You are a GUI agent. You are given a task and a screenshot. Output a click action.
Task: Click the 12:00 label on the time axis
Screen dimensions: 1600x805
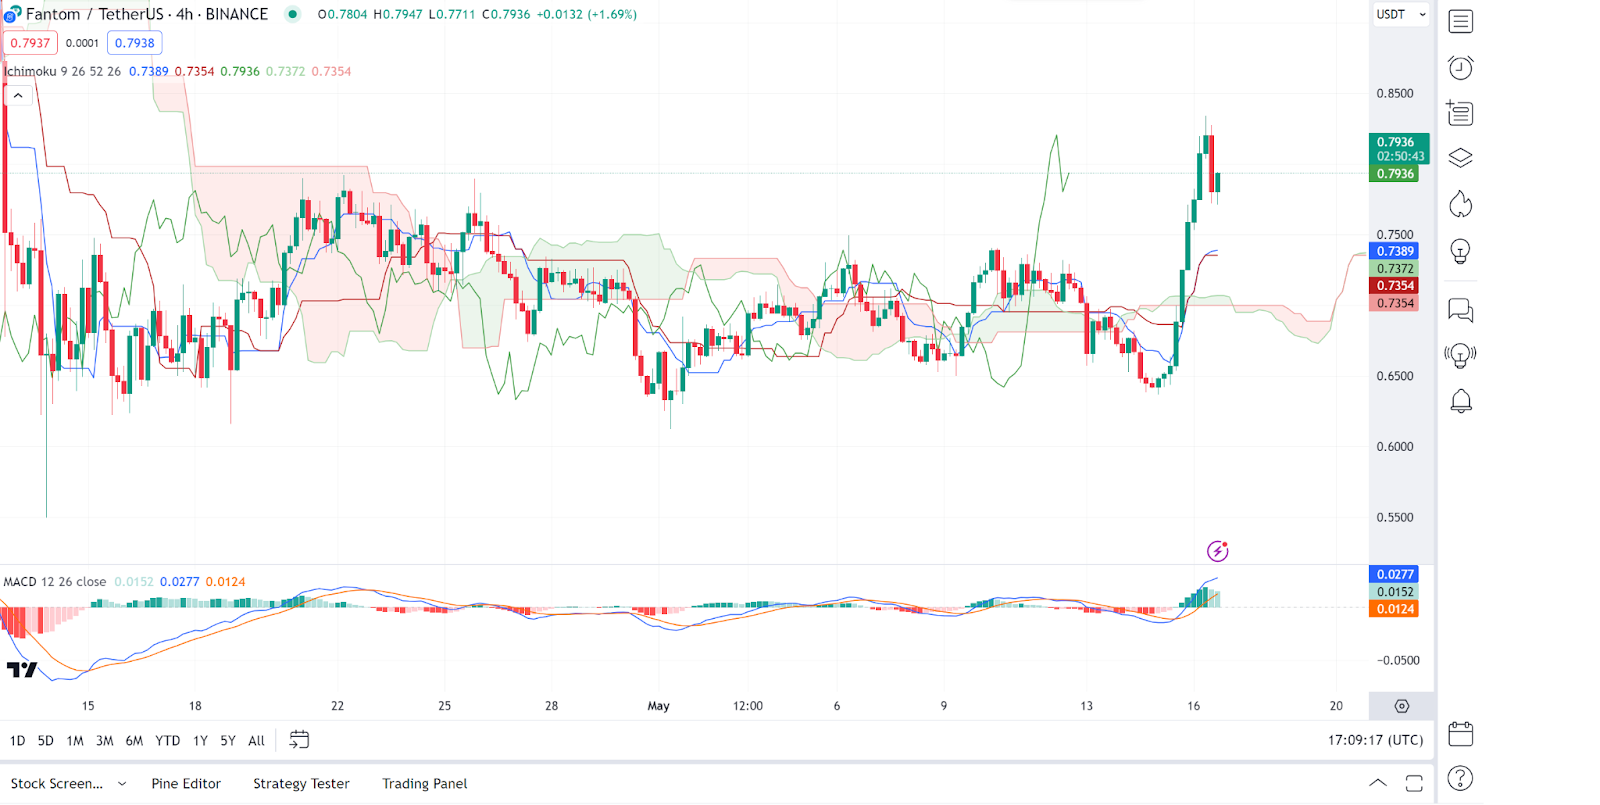pyautogui.click(x=747, y=706)
